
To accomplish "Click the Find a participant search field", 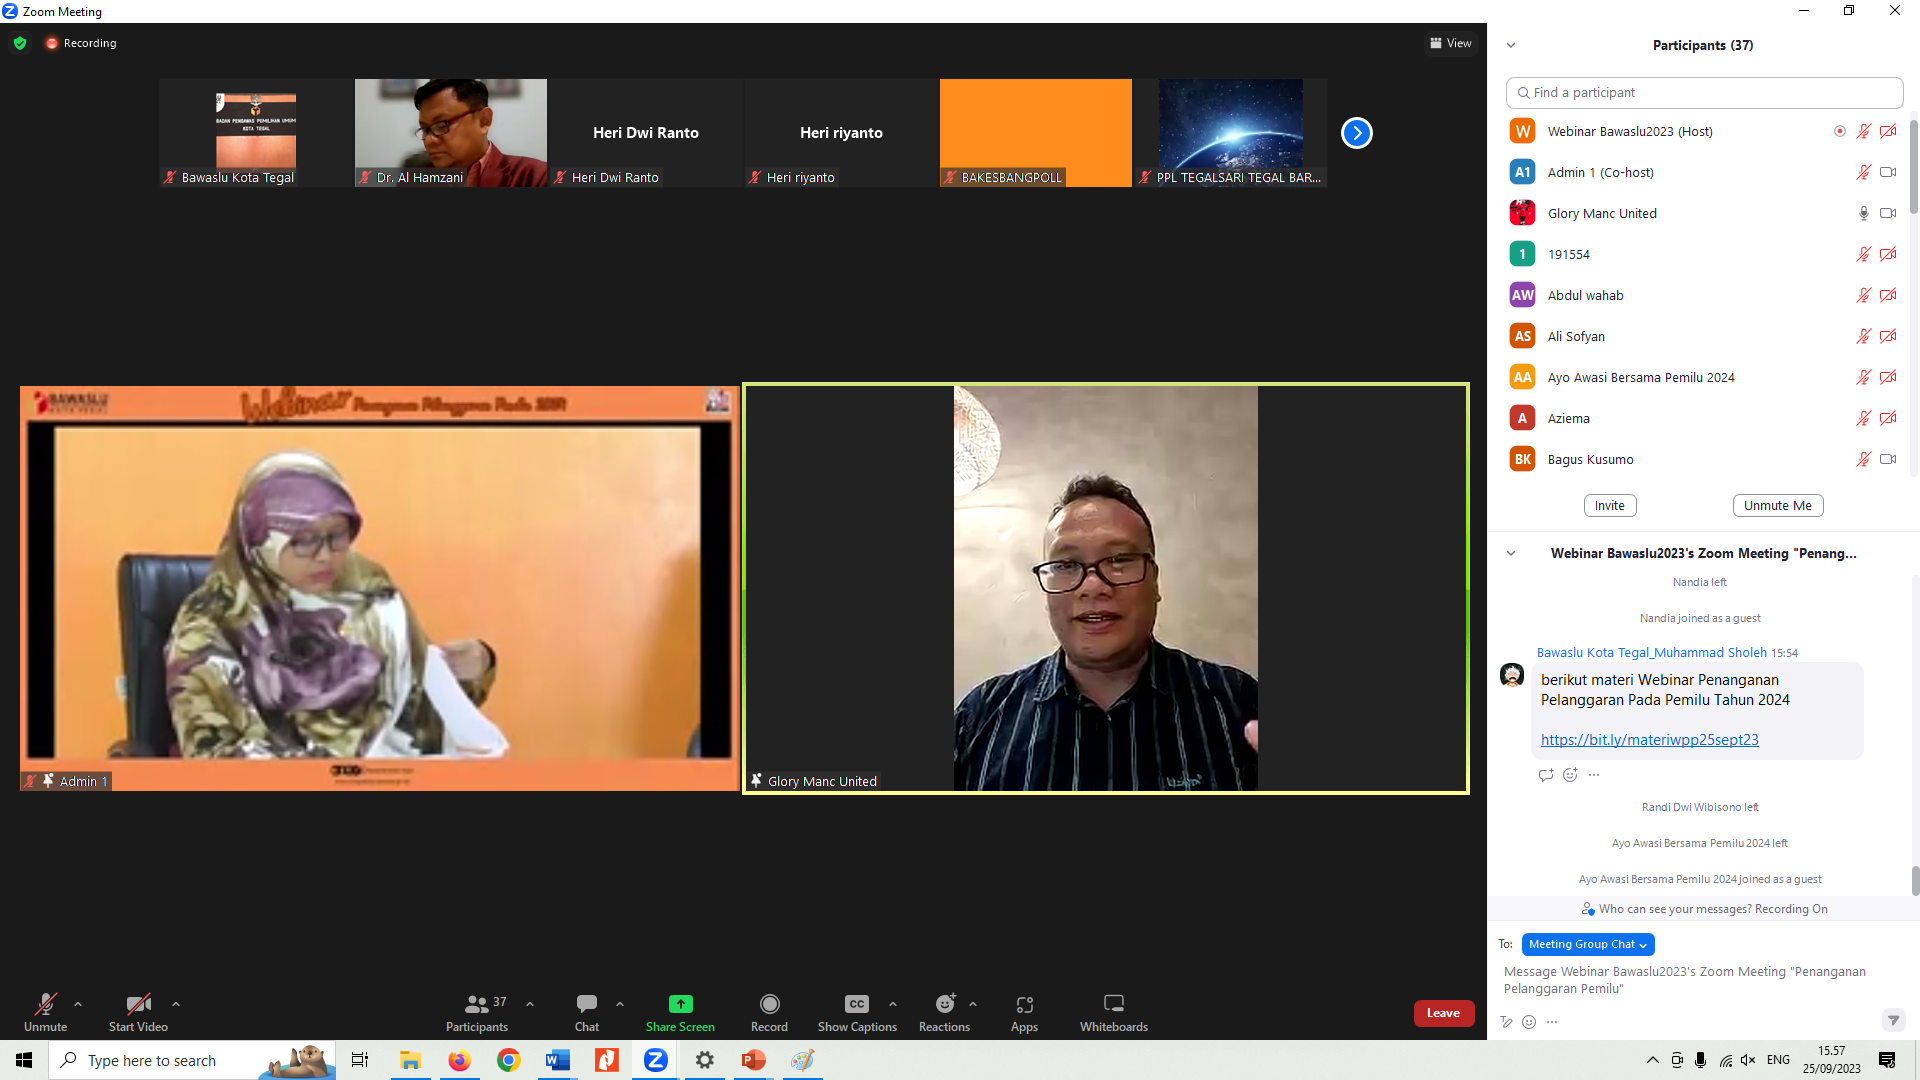I will tap(1704, 92).
